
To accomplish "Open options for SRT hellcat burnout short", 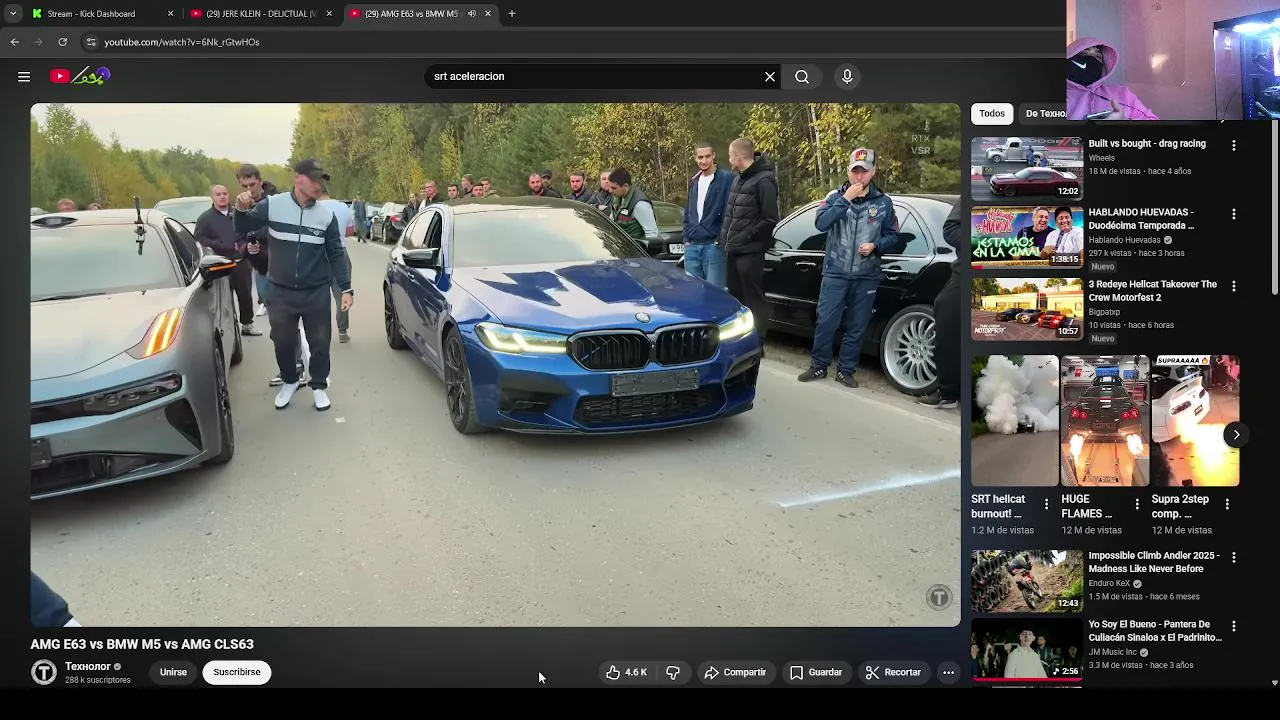I will tap(1046, 504).
